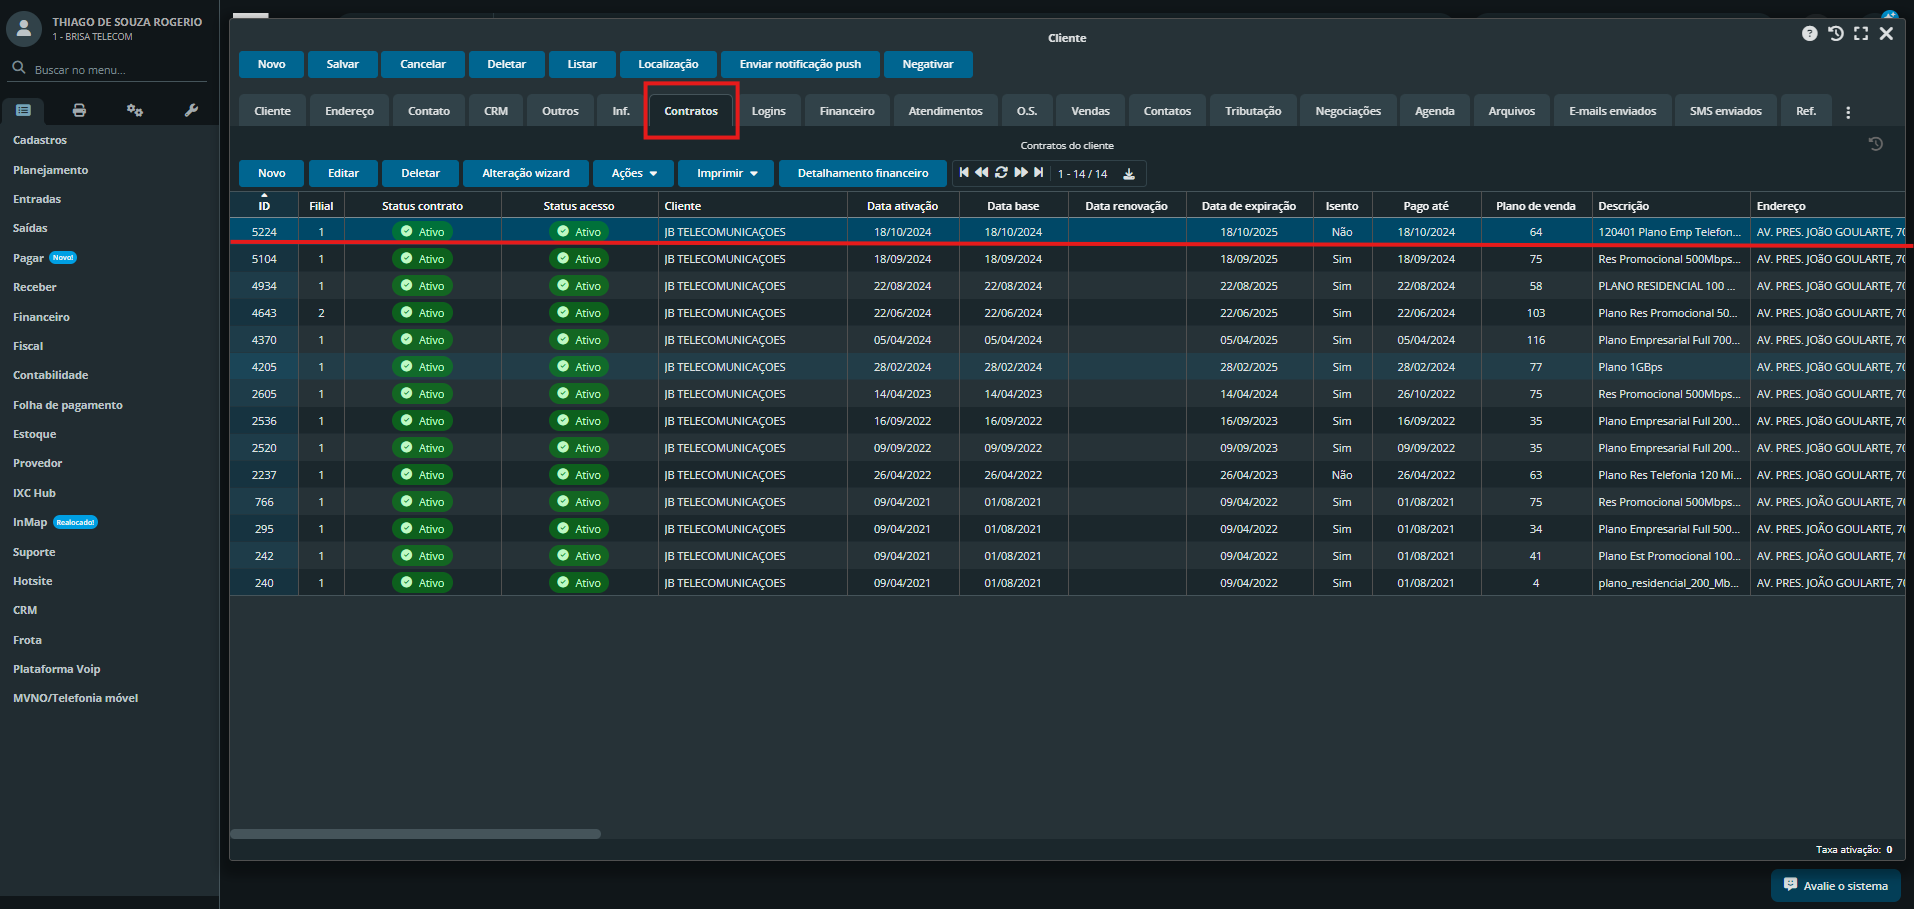The image size is (1914, 909).
Task: Switch sidebar to the printer reports icon
Action: coord(79,110)
